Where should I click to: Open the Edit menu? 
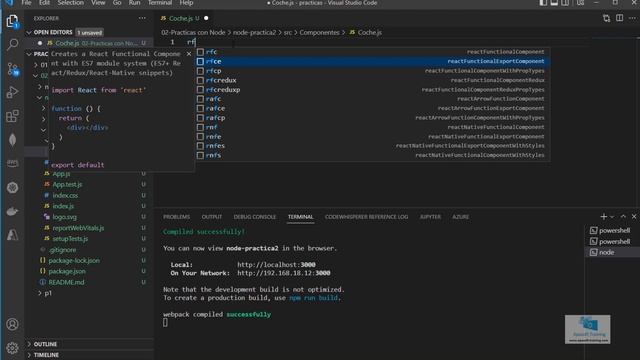[x=44, y=3]
